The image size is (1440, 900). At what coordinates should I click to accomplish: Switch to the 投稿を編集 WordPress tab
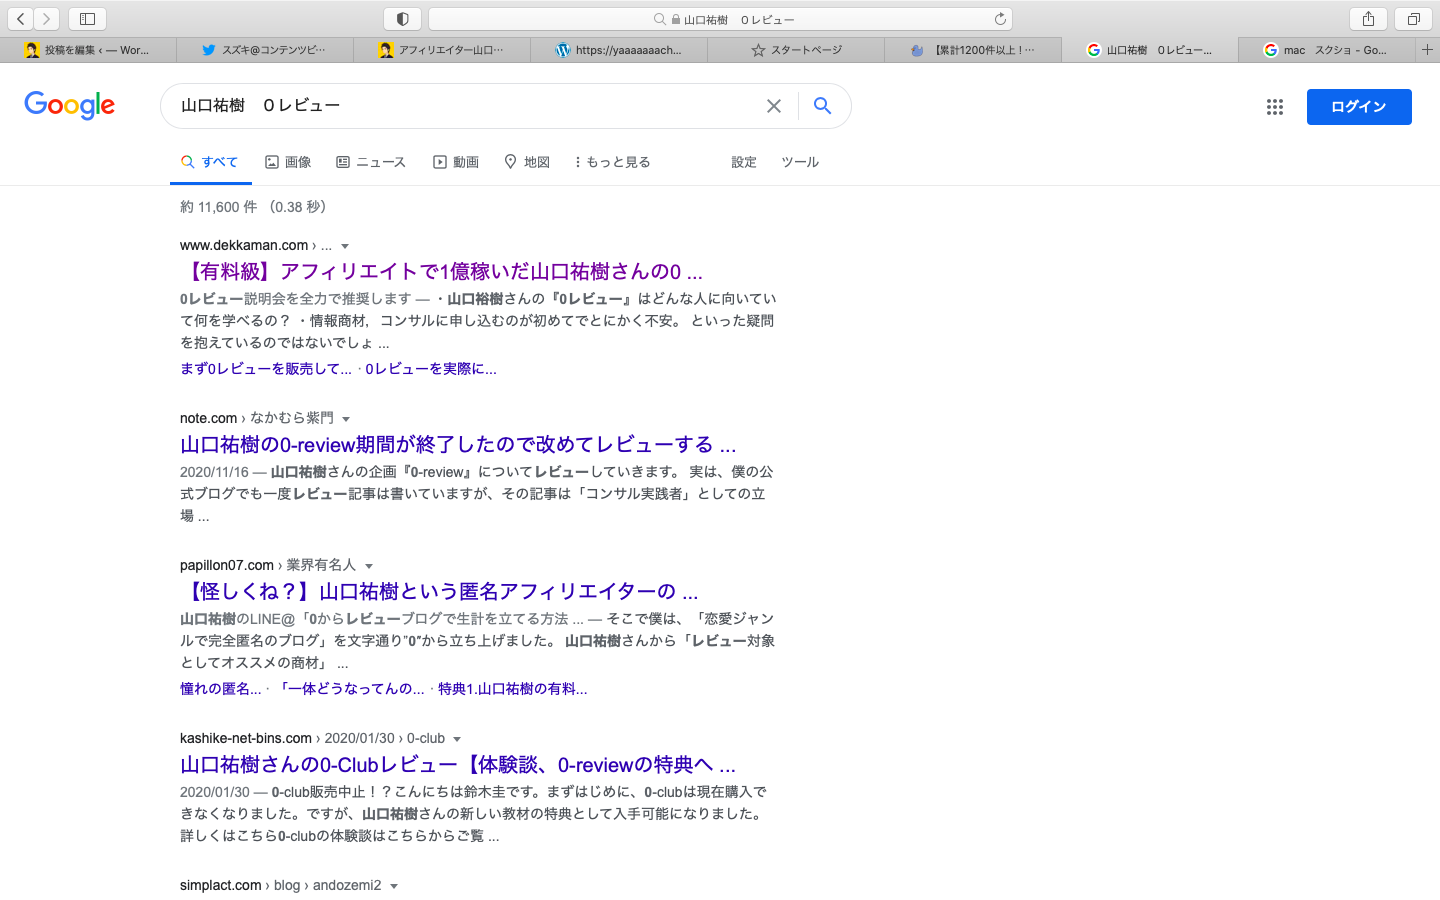(x=88, y=50)
